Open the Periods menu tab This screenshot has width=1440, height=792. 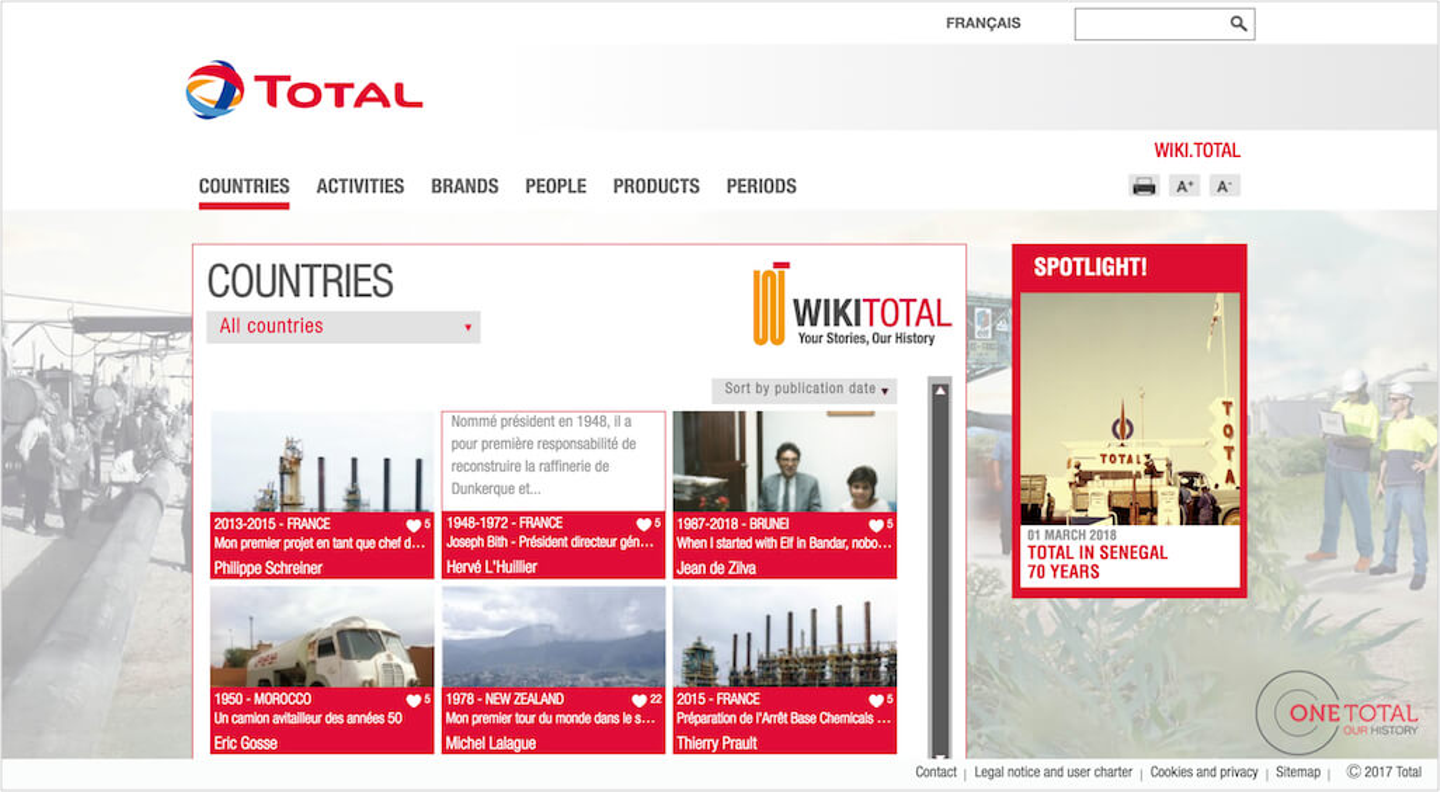click(761, 186)
